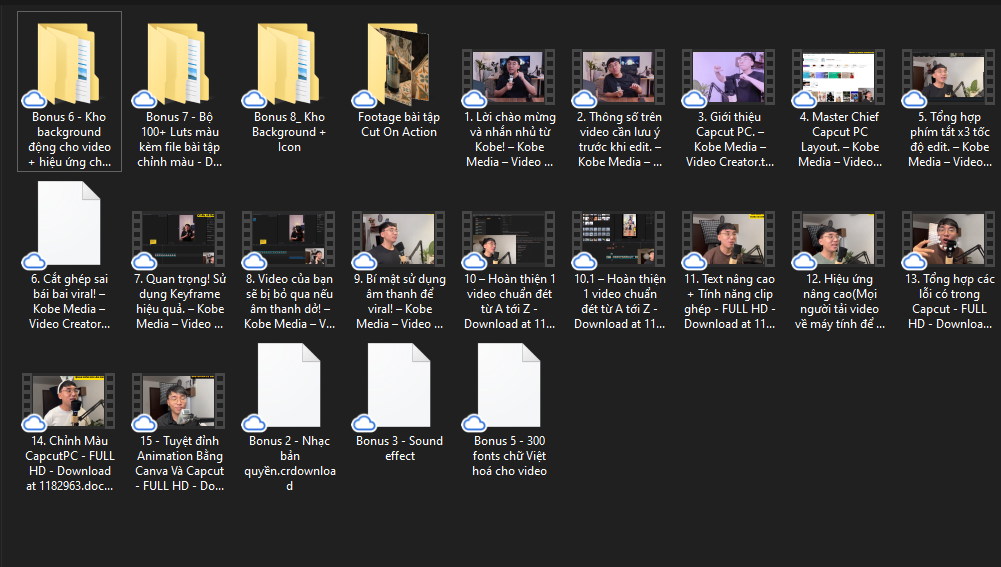1001x567 pixels.
Task: Select video thumbnail 4. Master Chief Capcut PC Layout
Action: [x=838, y=77]
